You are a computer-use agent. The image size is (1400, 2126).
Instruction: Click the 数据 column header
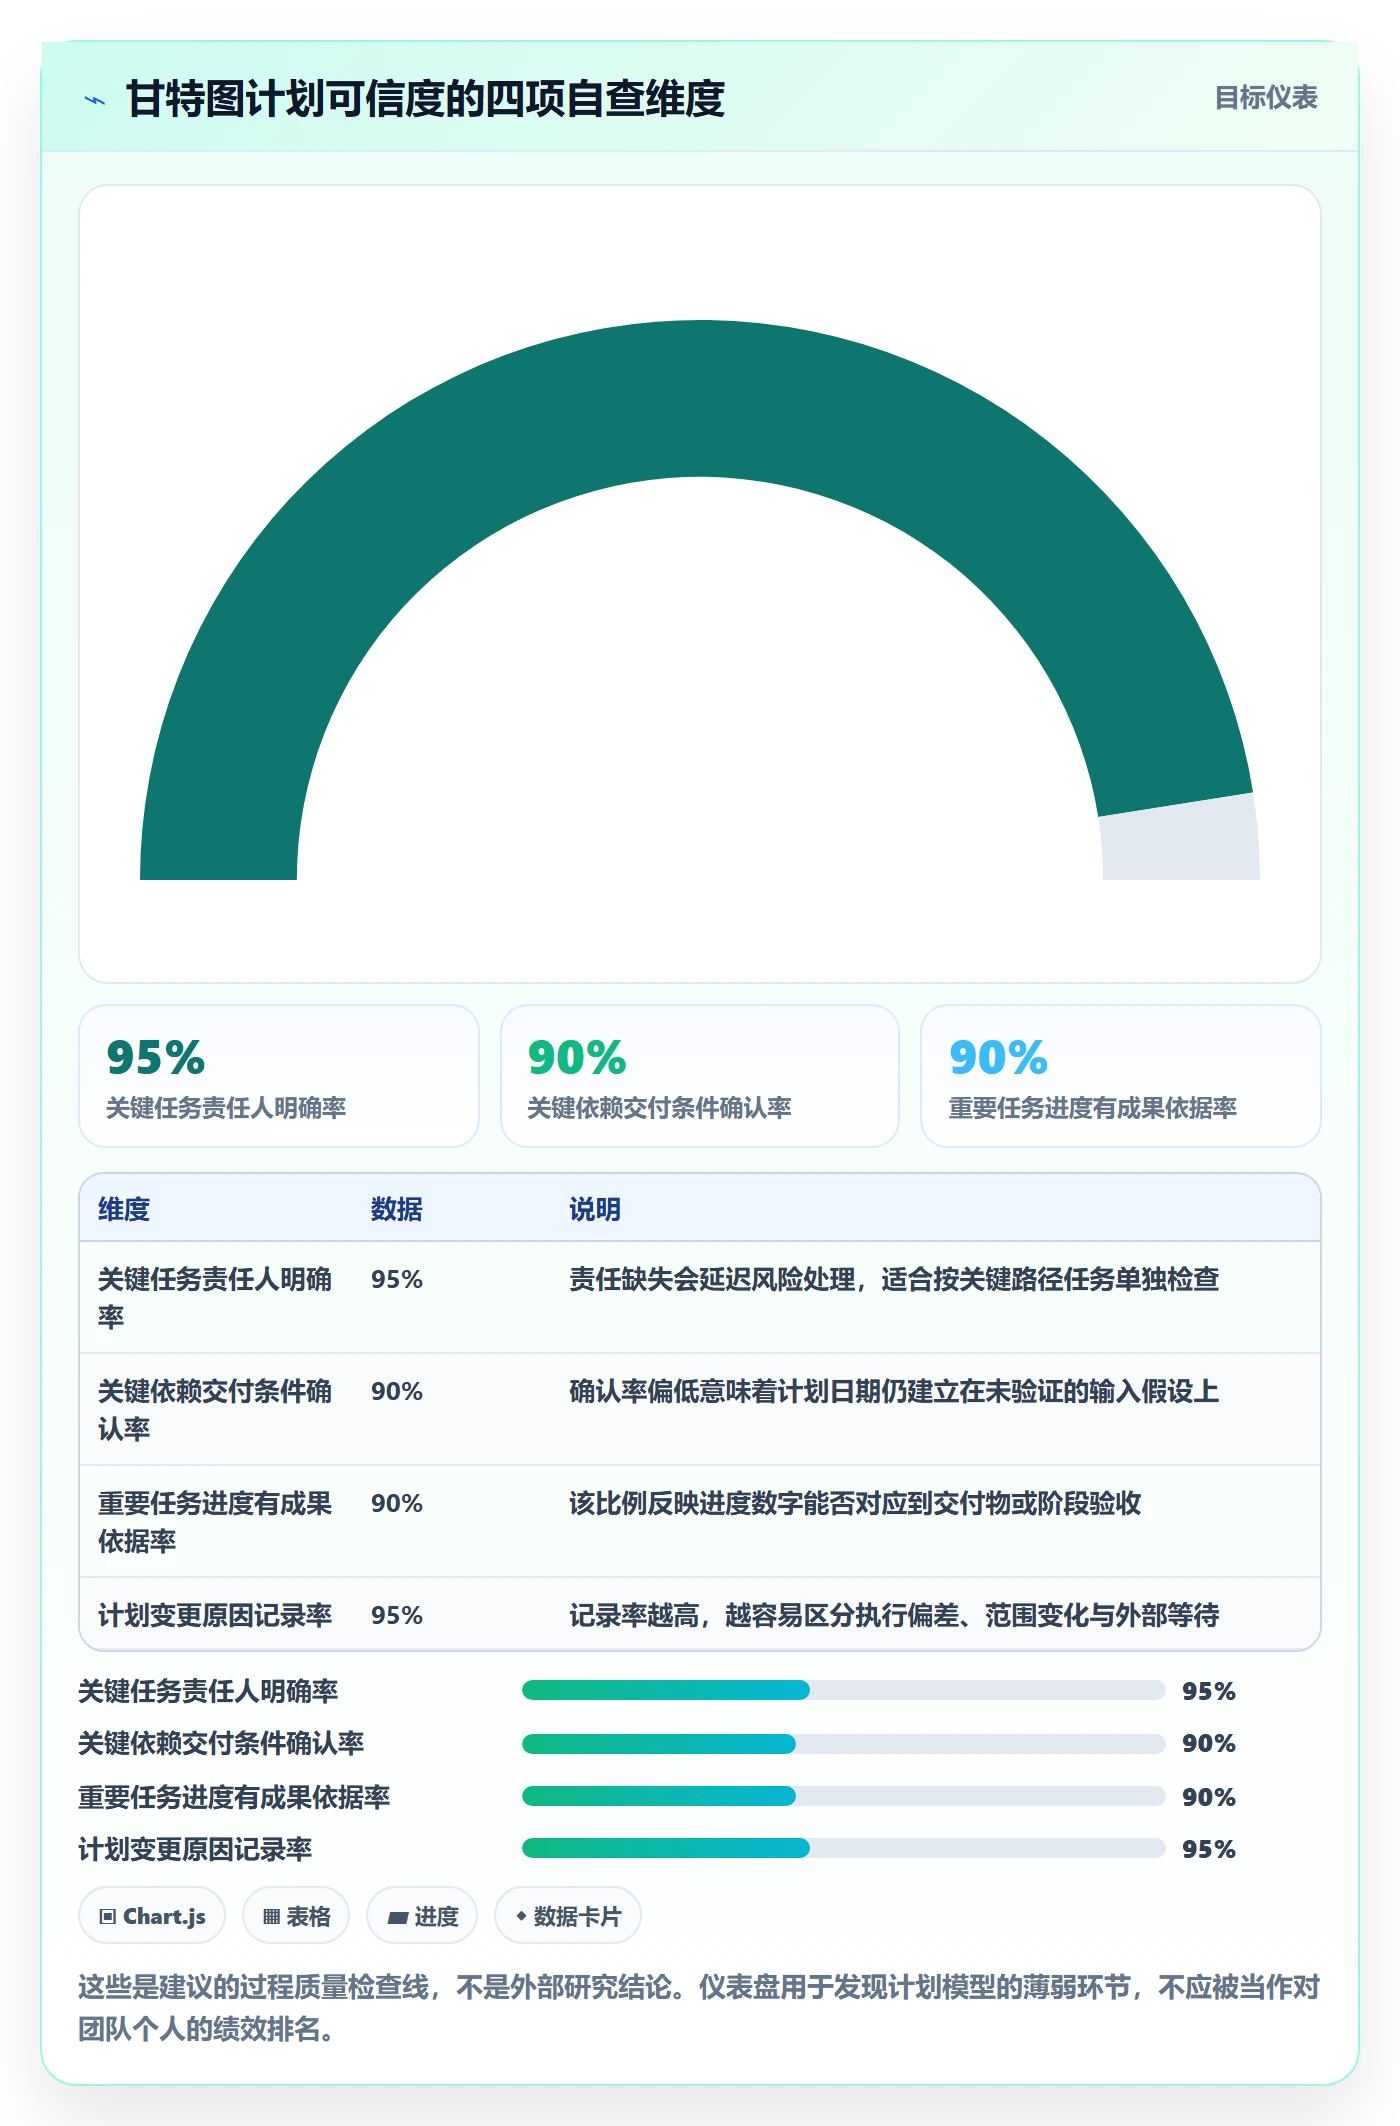pyautogui.click(x=397, y=1209)
